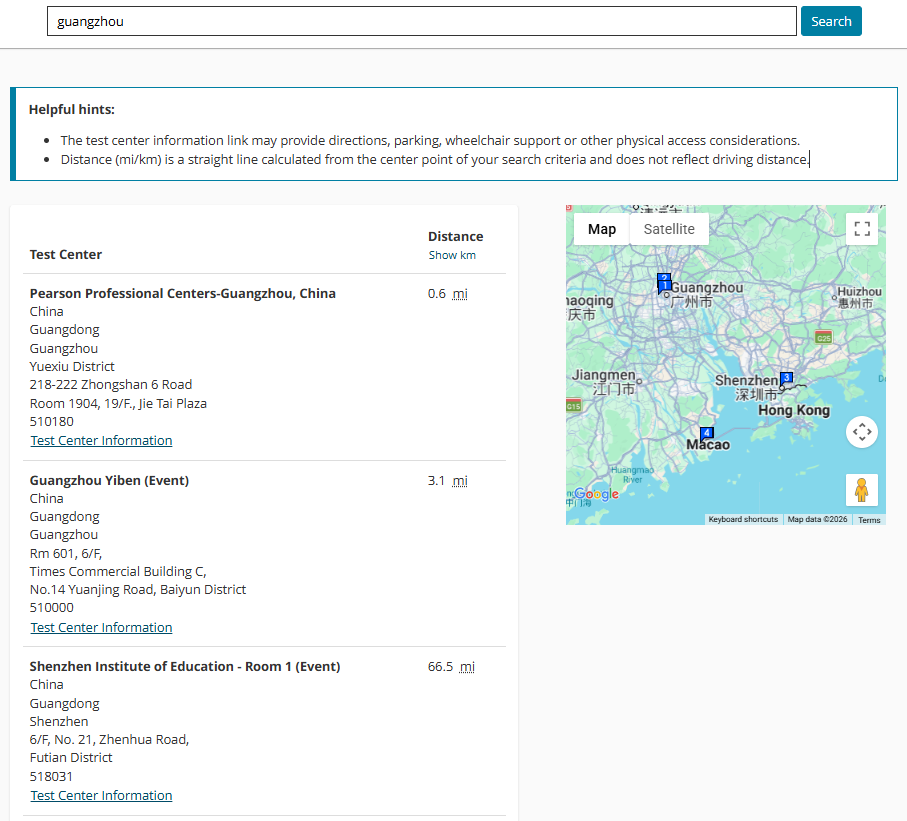Open Test Center Information for Shenzhen Institute
The image size is (907, 821).
101,796
